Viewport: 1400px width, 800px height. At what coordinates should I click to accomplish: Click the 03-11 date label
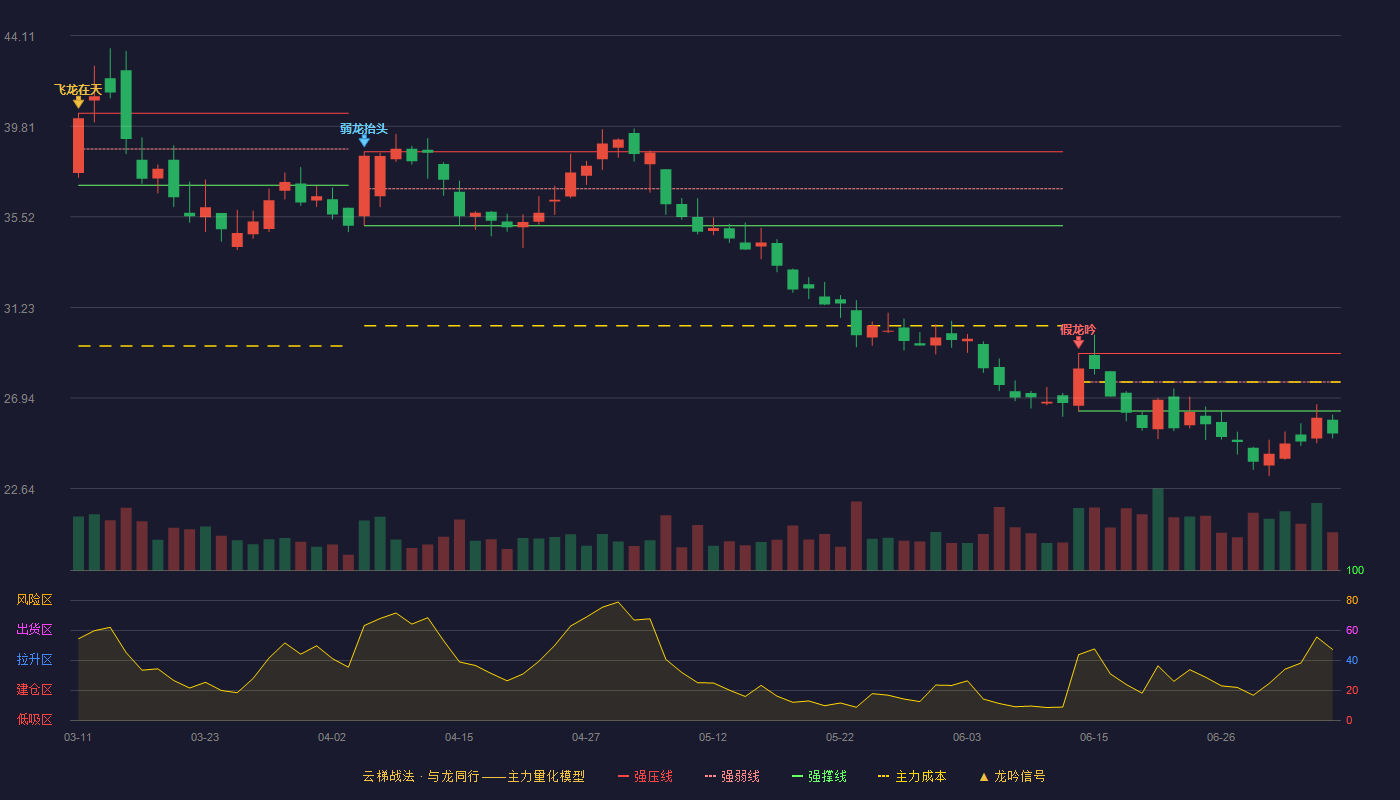78,737
